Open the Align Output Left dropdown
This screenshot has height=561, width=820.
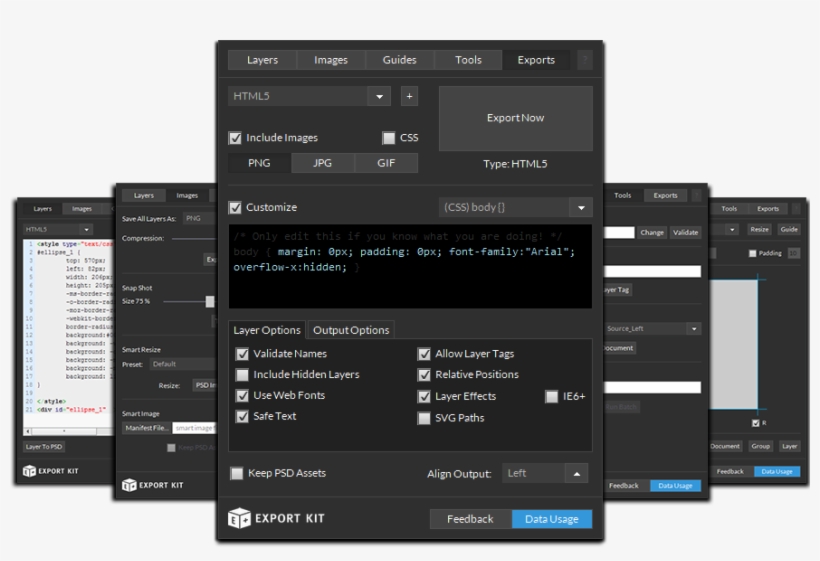[x=545, y=473]
